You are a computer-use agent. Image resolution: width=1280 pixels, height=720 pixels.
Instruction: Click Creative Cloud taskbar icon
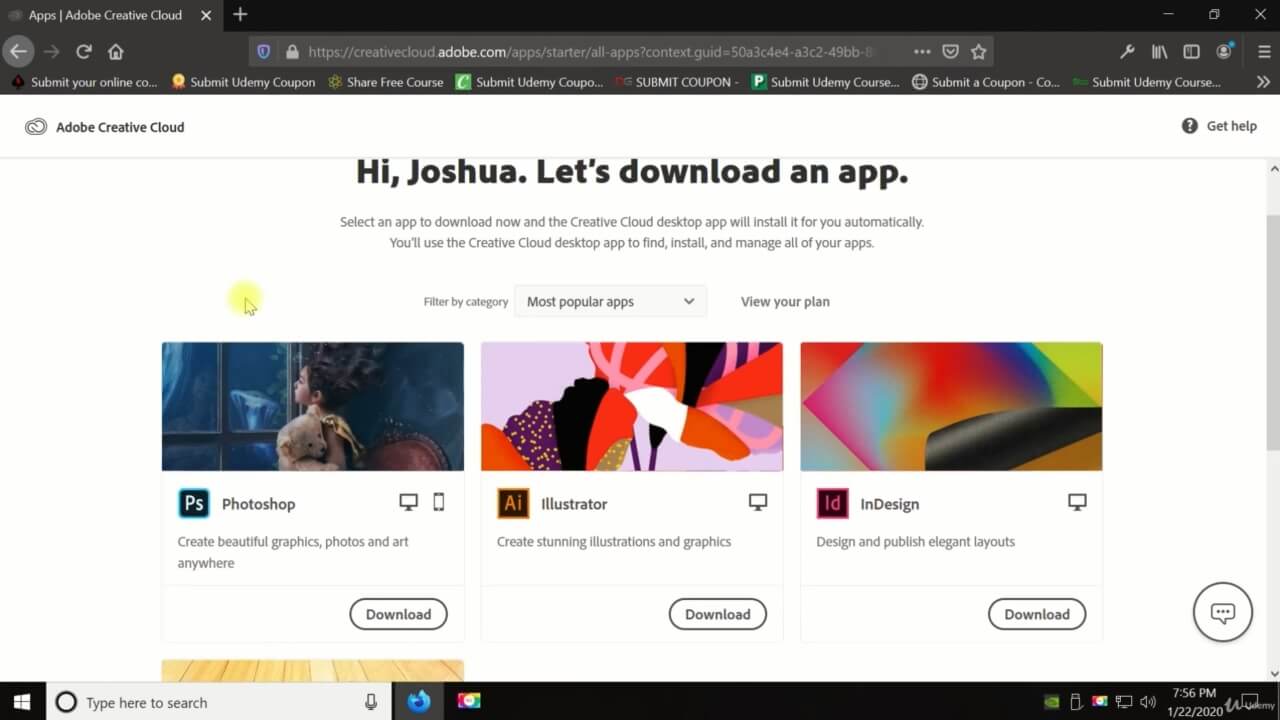(x=469, y=702)
